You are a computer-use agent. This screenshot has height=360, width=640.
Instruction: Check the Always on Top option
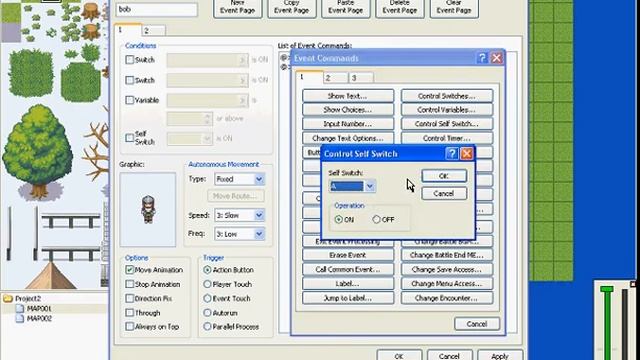tap(129, 327)
